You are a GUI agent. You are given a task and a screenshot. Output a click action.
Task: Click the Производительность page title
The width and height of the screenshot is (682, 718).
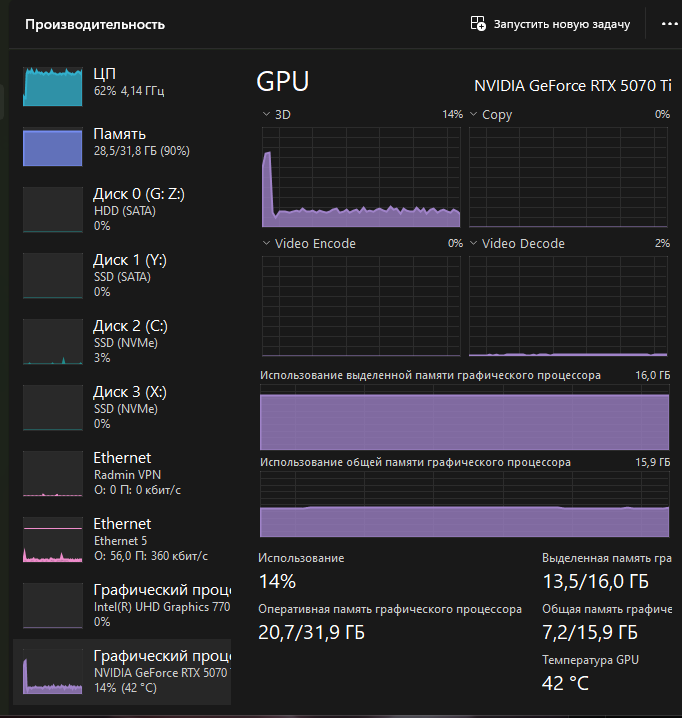pos(95,24)
